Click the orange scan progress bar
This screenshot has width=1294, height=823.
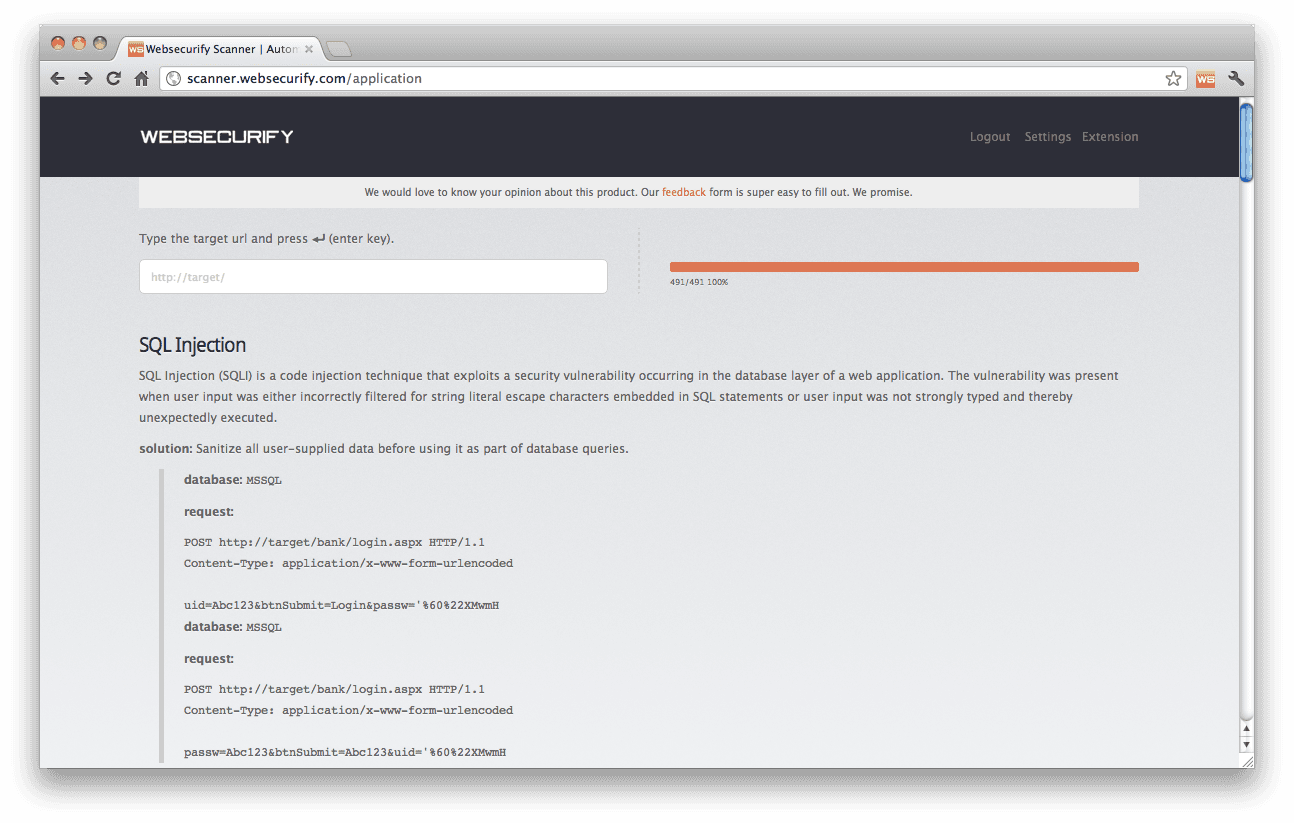(904, 267)
